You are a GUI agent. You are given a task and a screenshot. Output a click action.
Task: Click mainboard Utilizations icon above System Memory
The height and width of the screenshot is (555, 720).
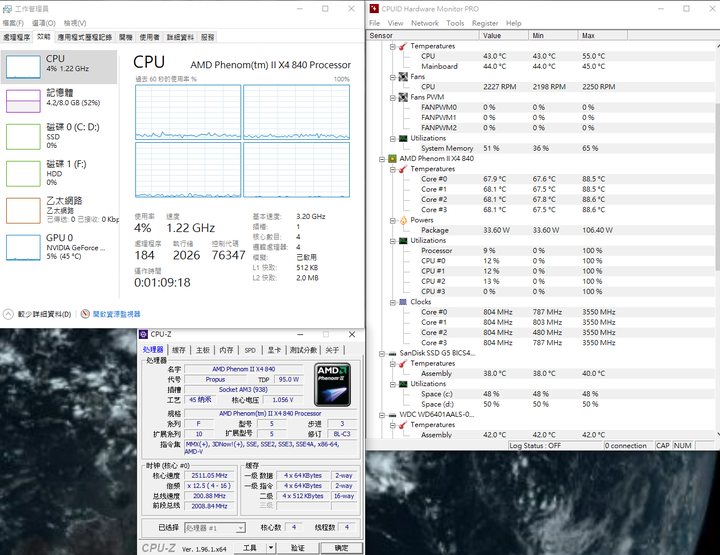click(403, 138)
